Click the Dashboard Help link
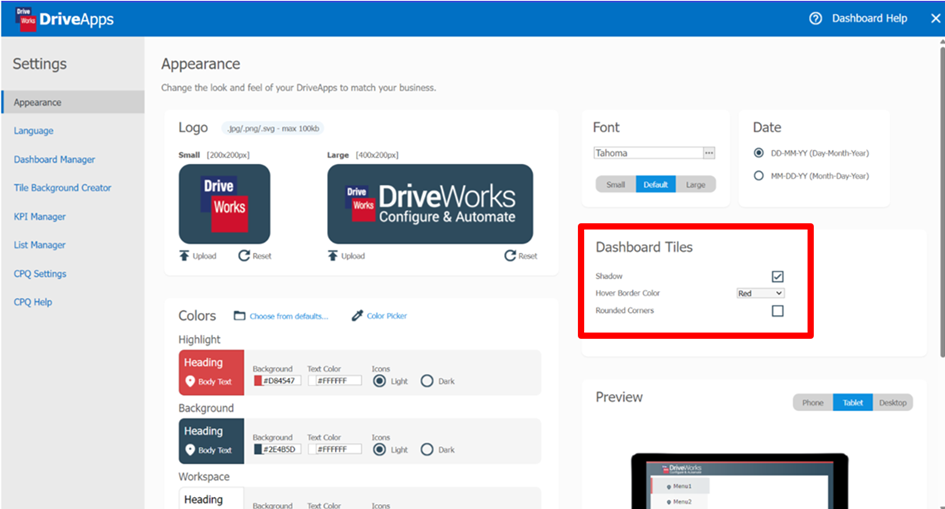 tap(869, 19)
